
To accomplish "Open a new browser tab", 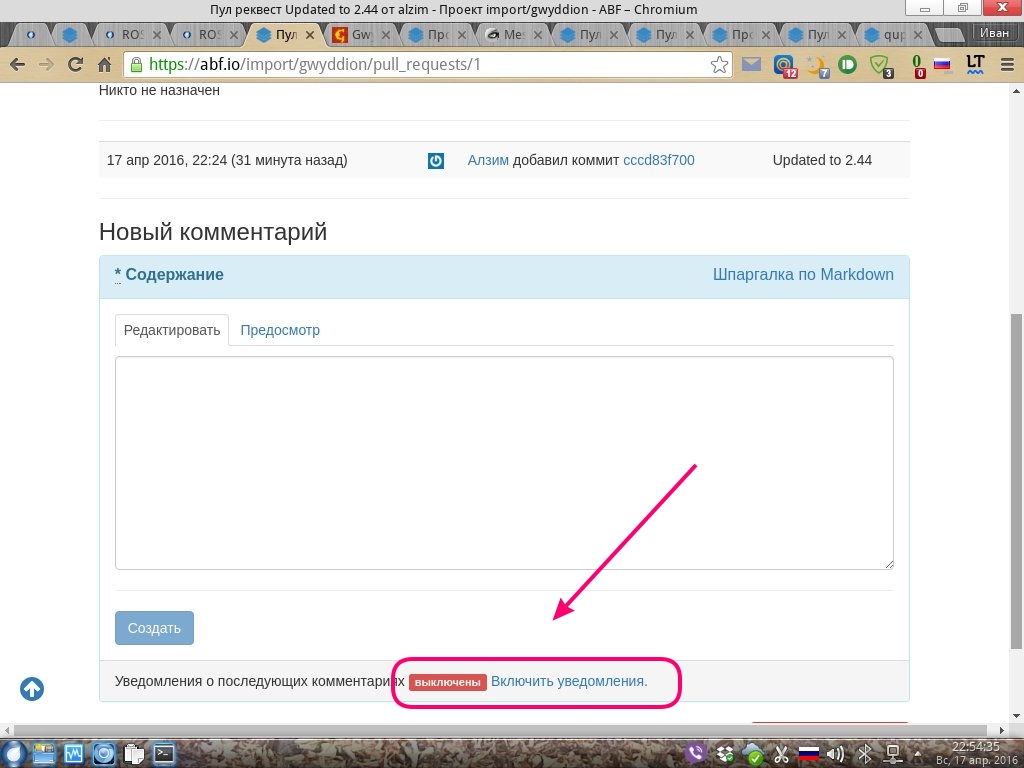I will coord(950,35).
